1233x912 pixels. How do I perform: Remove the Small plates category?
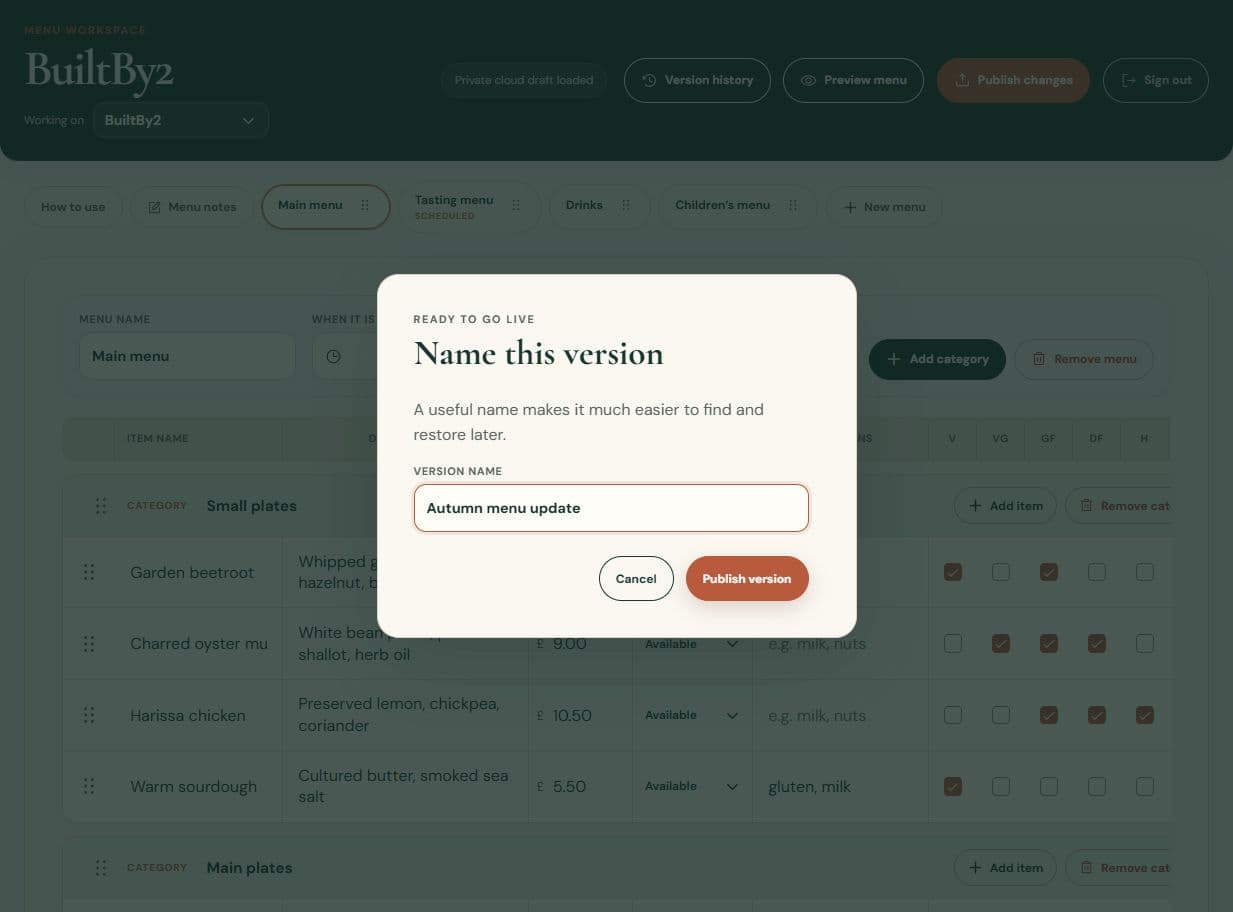[1118, 506]
